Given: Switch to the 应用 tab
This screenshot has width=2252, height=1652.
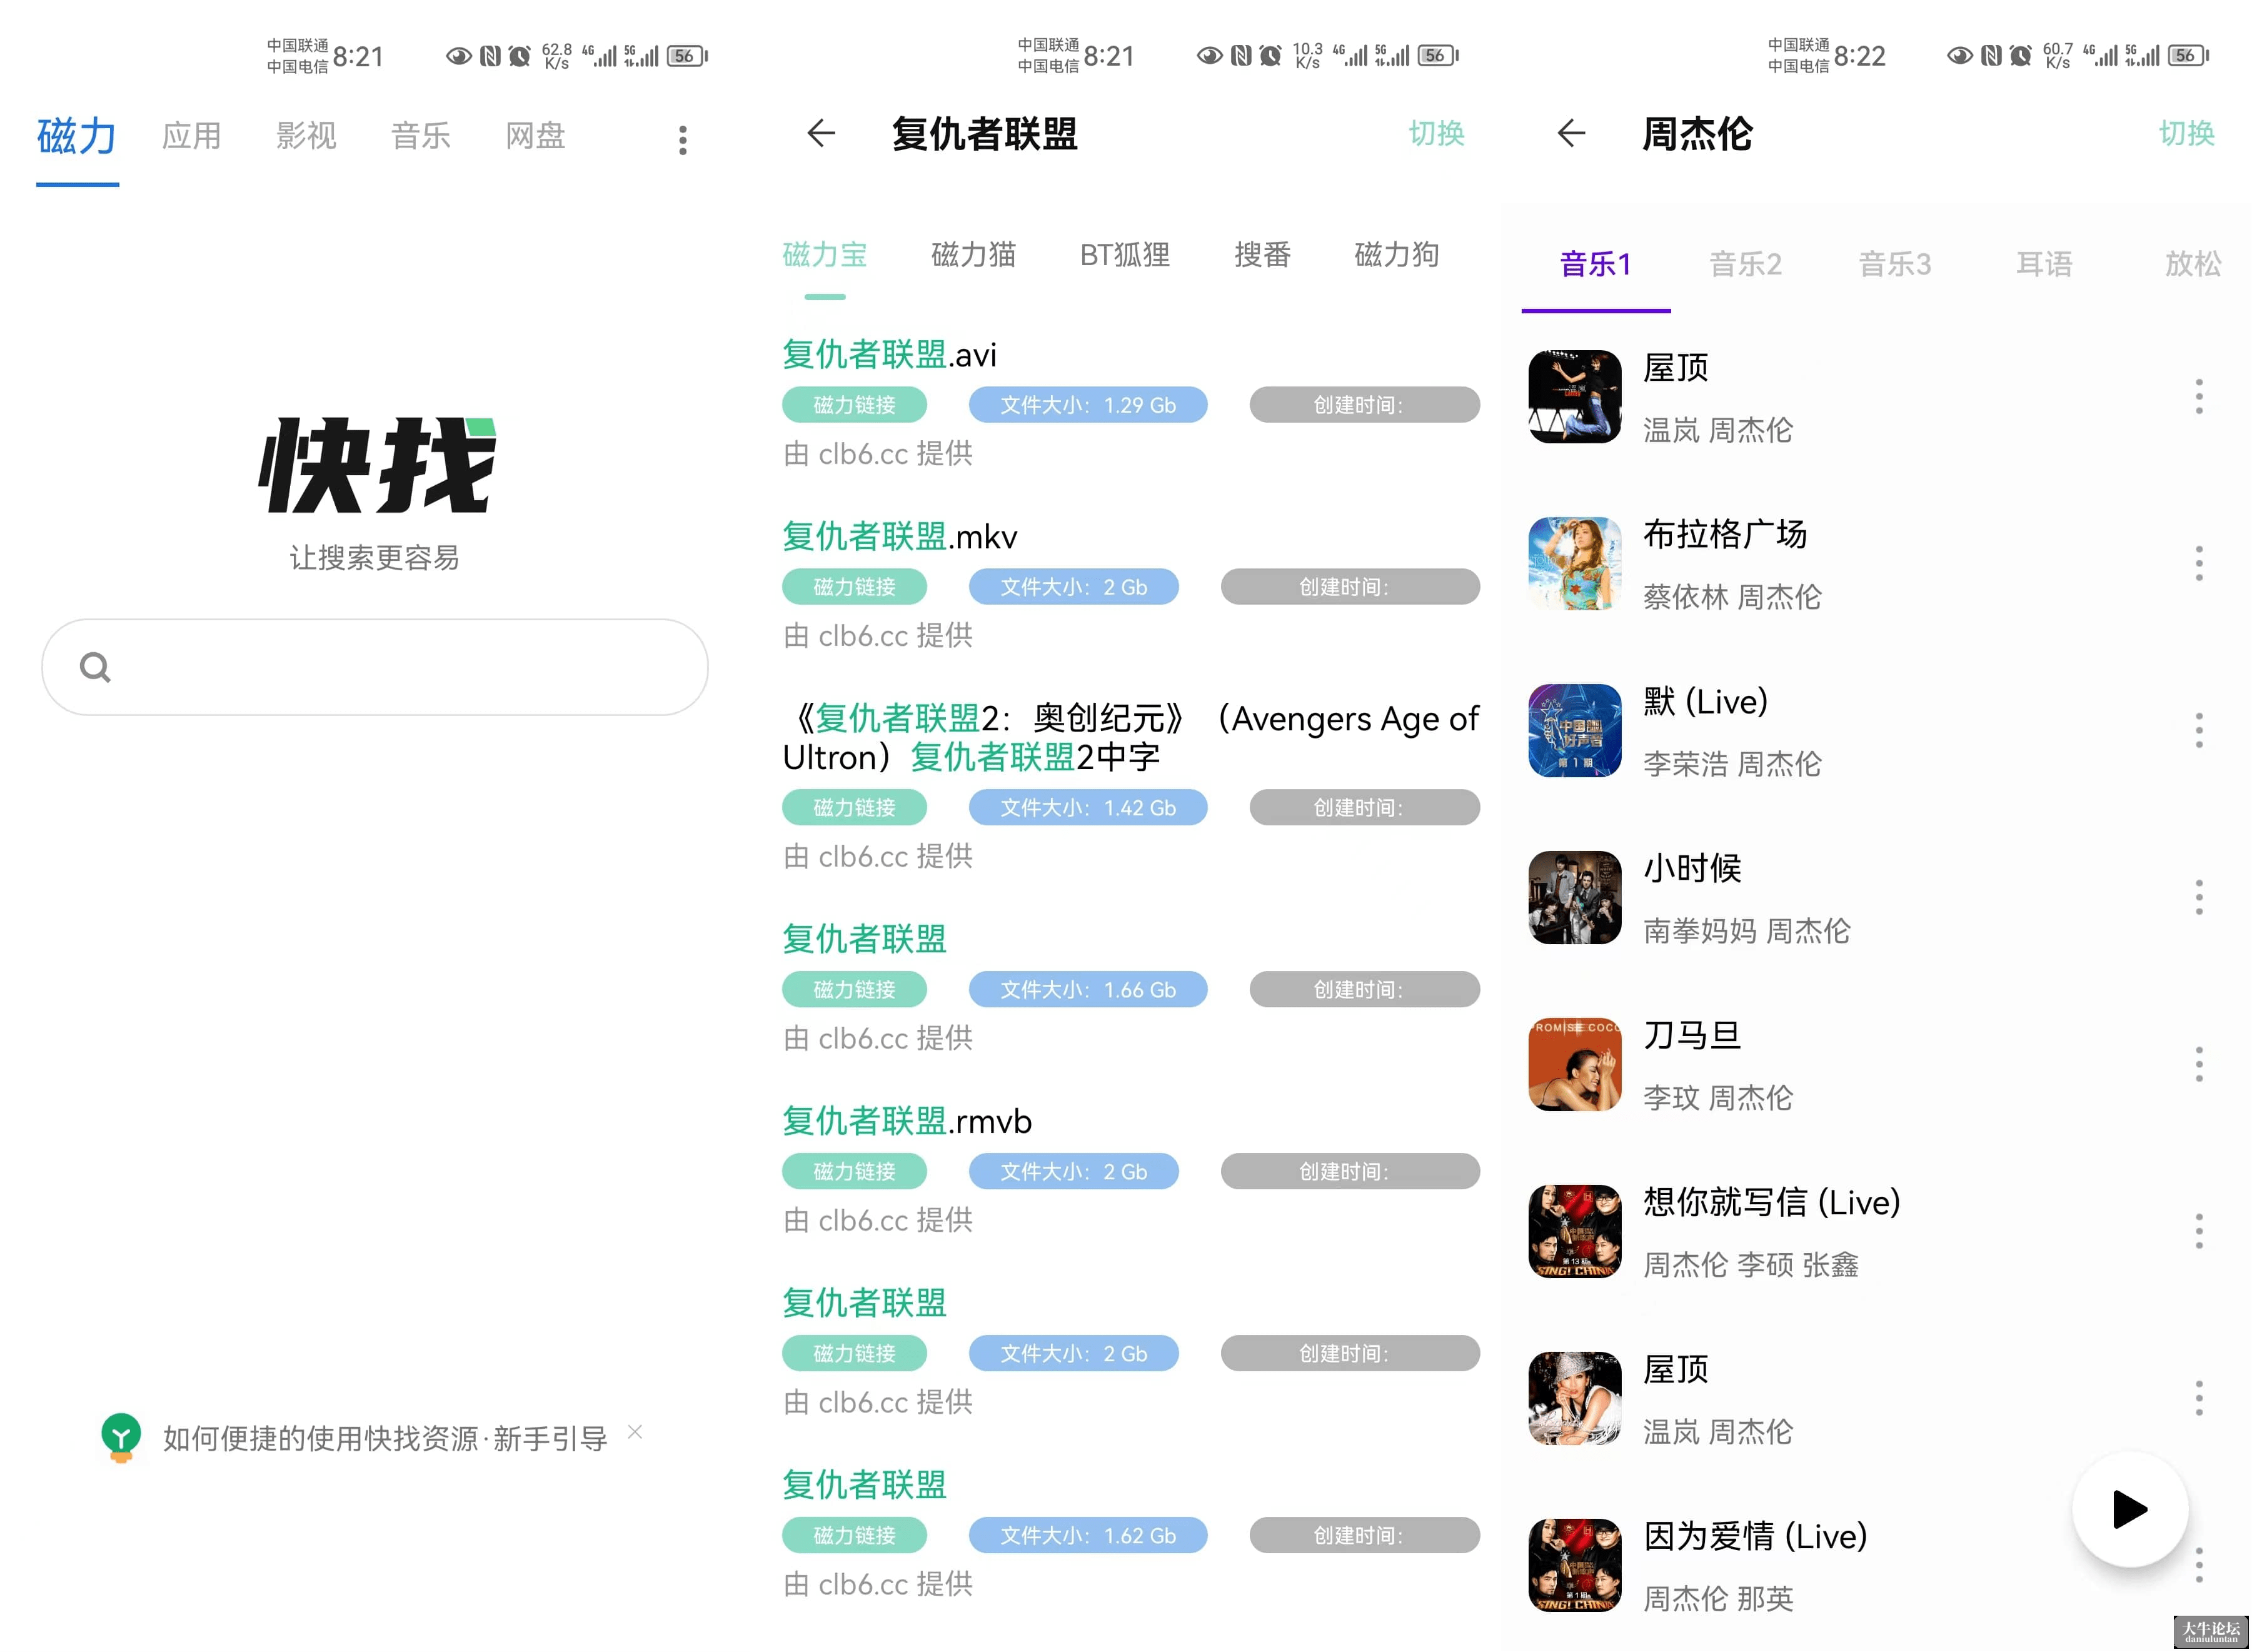Looking at the screenshot, I should point(192,136).
